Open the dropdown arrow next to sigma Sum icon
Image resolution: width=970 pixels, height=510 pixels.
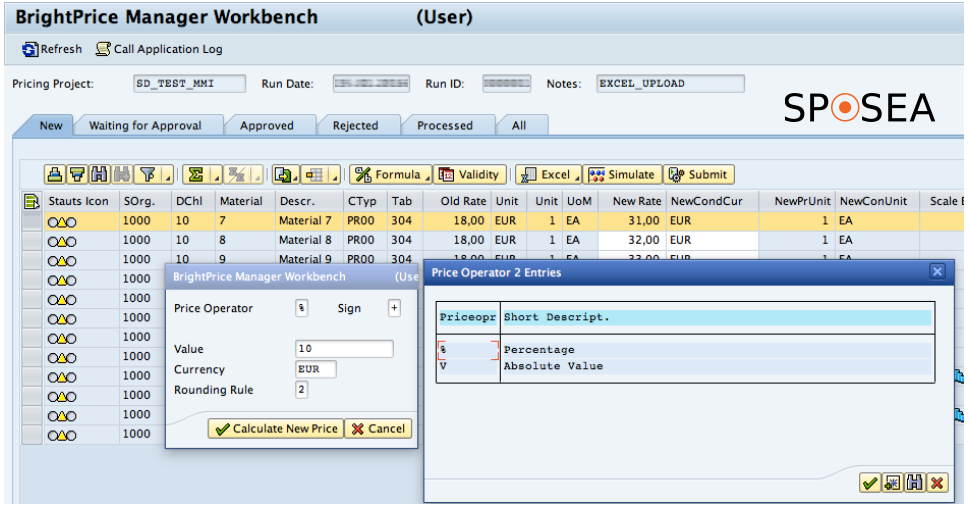(x=217, y=176)
